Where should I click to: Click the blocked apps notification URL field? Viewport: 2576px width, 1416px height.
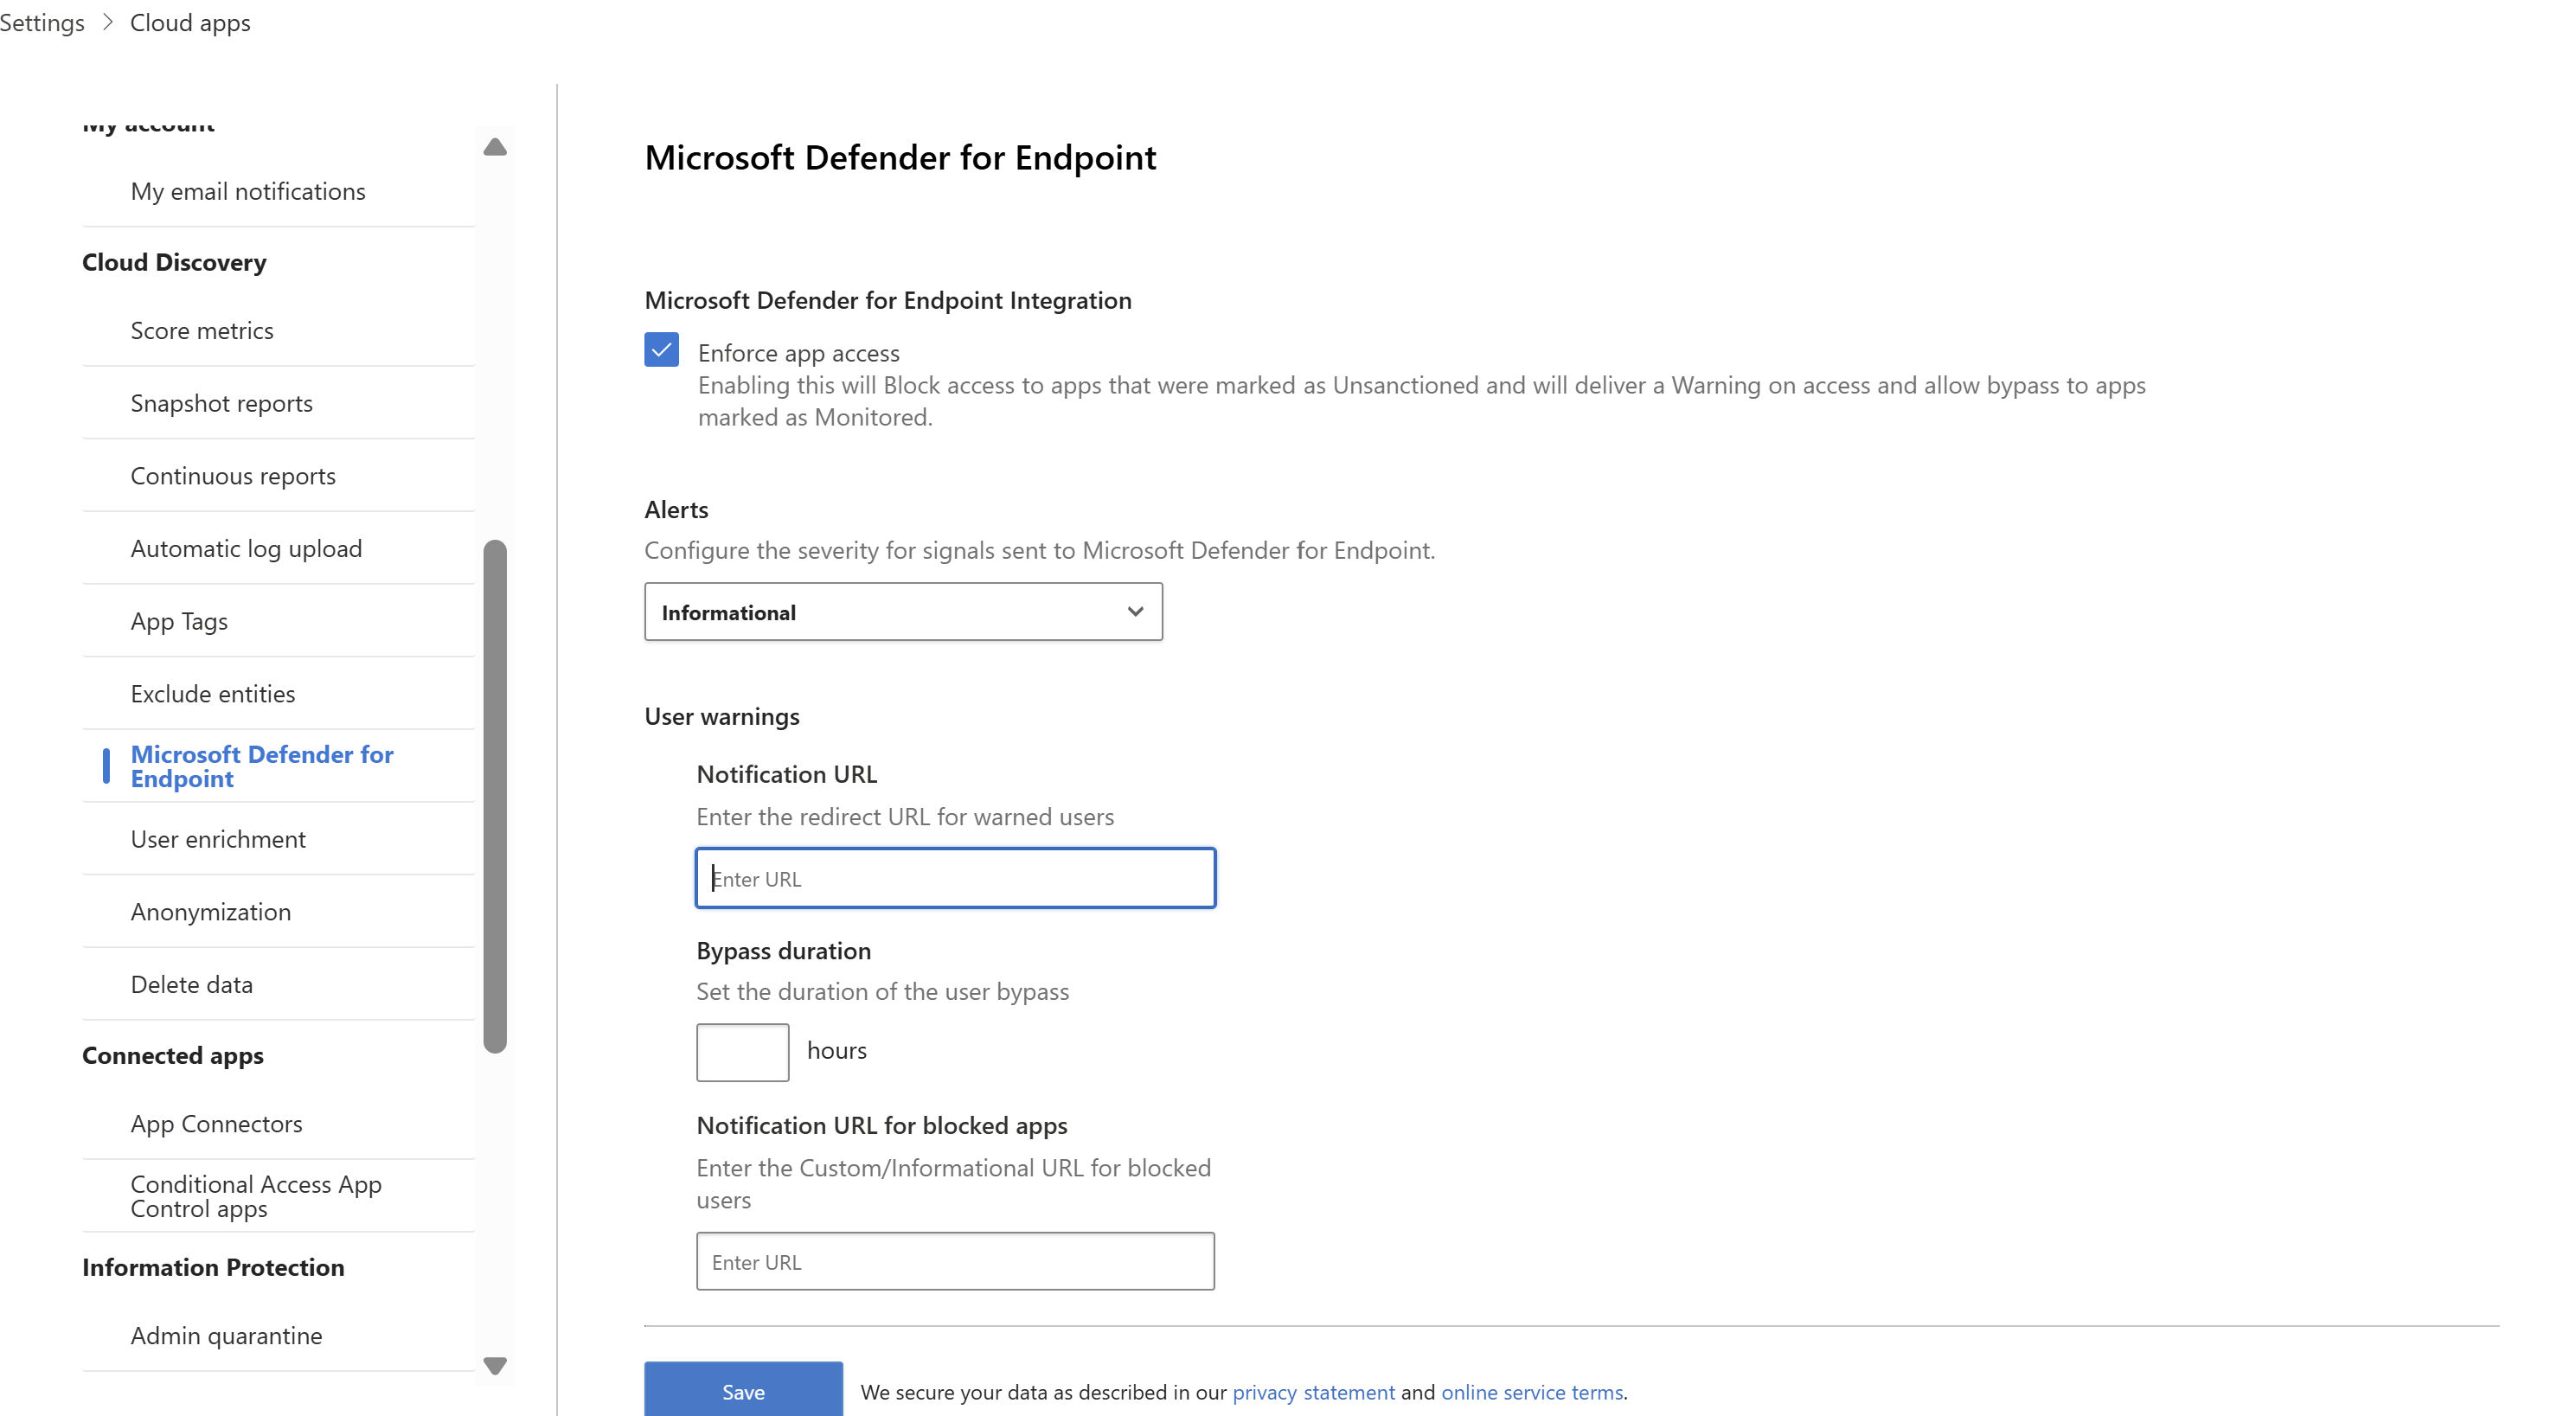955,1262
